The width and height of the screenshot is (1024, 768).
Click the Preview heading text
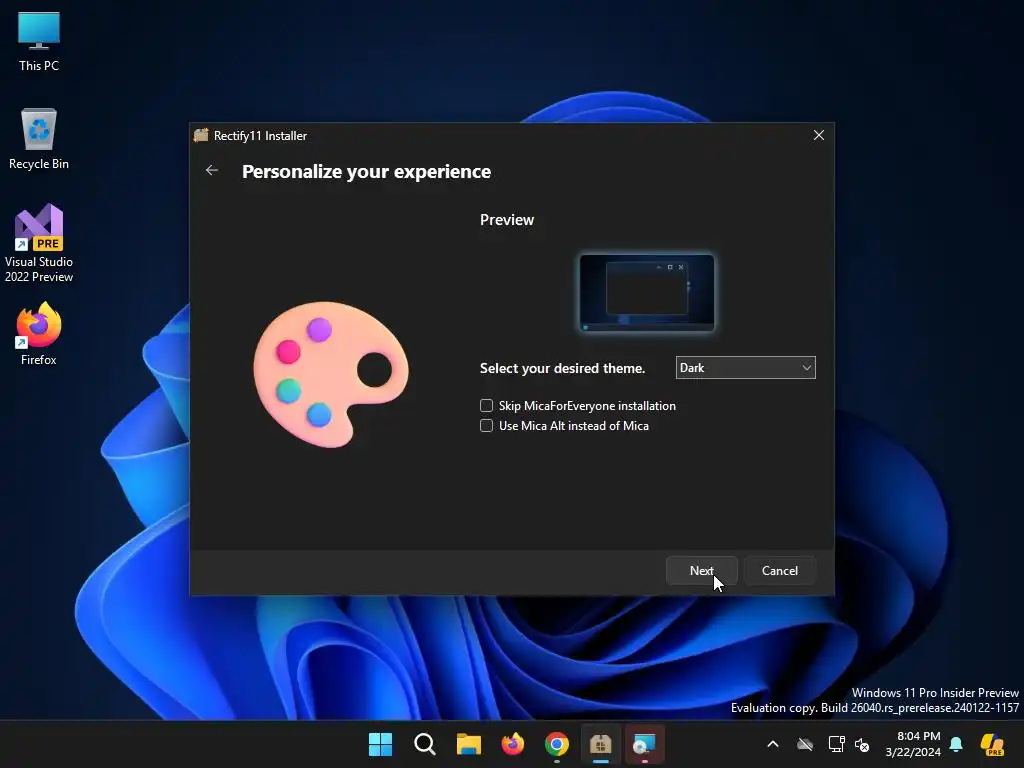[507, 220]
